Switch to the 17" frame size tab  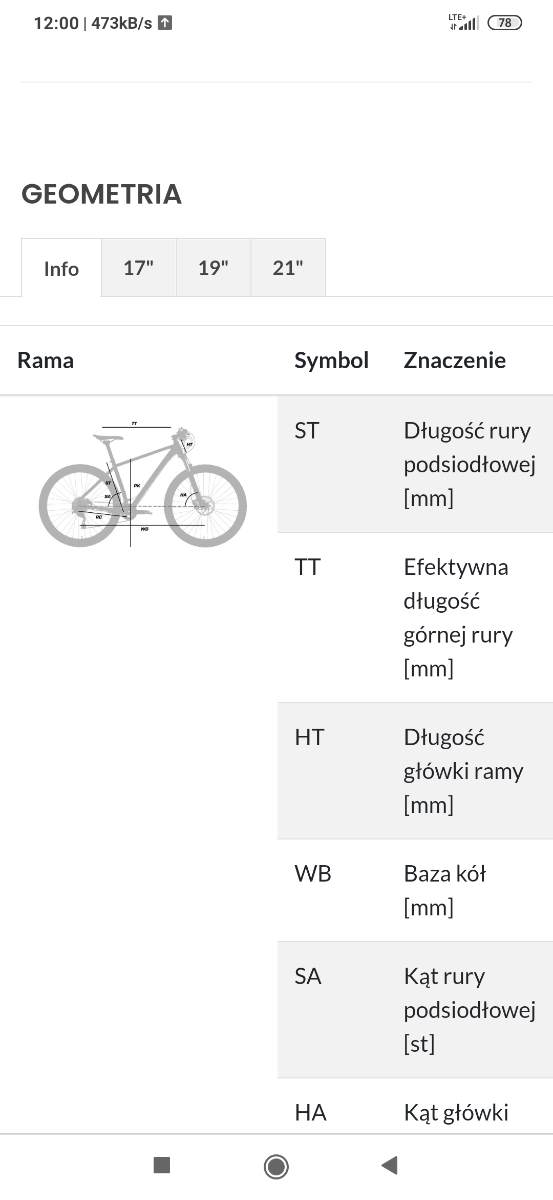click(x=138, y=267)
